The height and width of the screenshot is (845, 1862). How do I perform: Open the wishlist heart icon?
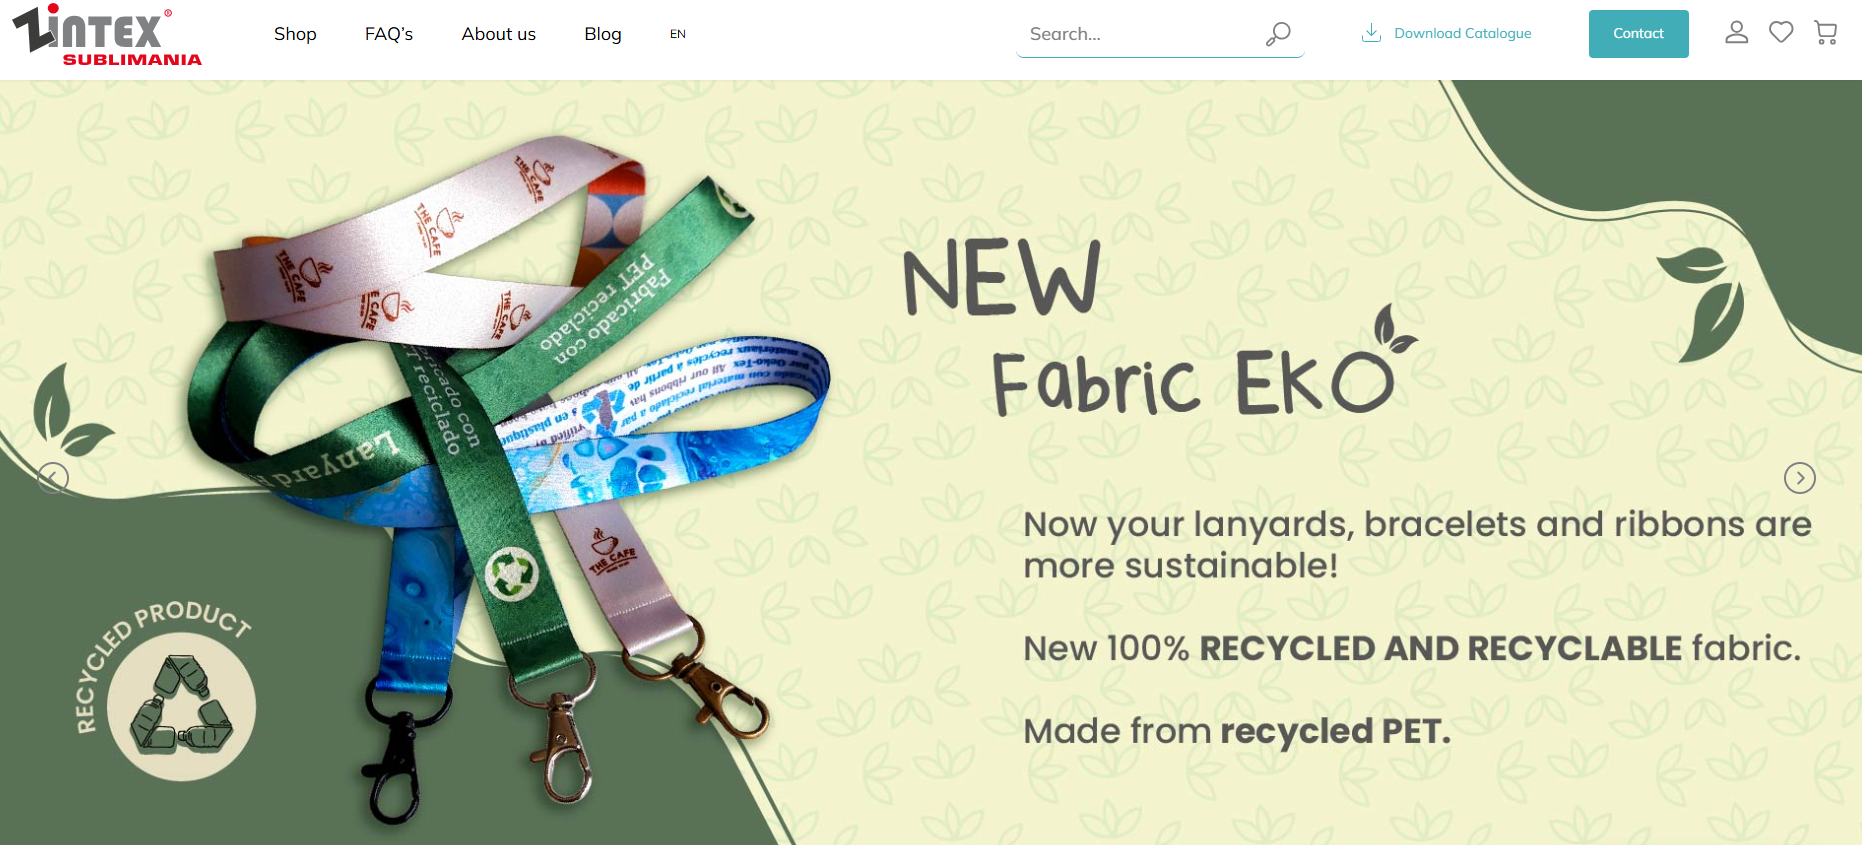(x=1781, y=33)
